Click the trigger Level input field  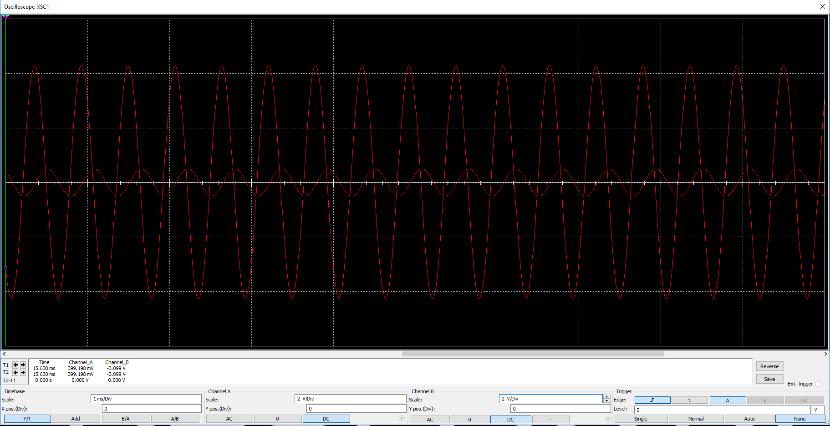click(721, 409)
